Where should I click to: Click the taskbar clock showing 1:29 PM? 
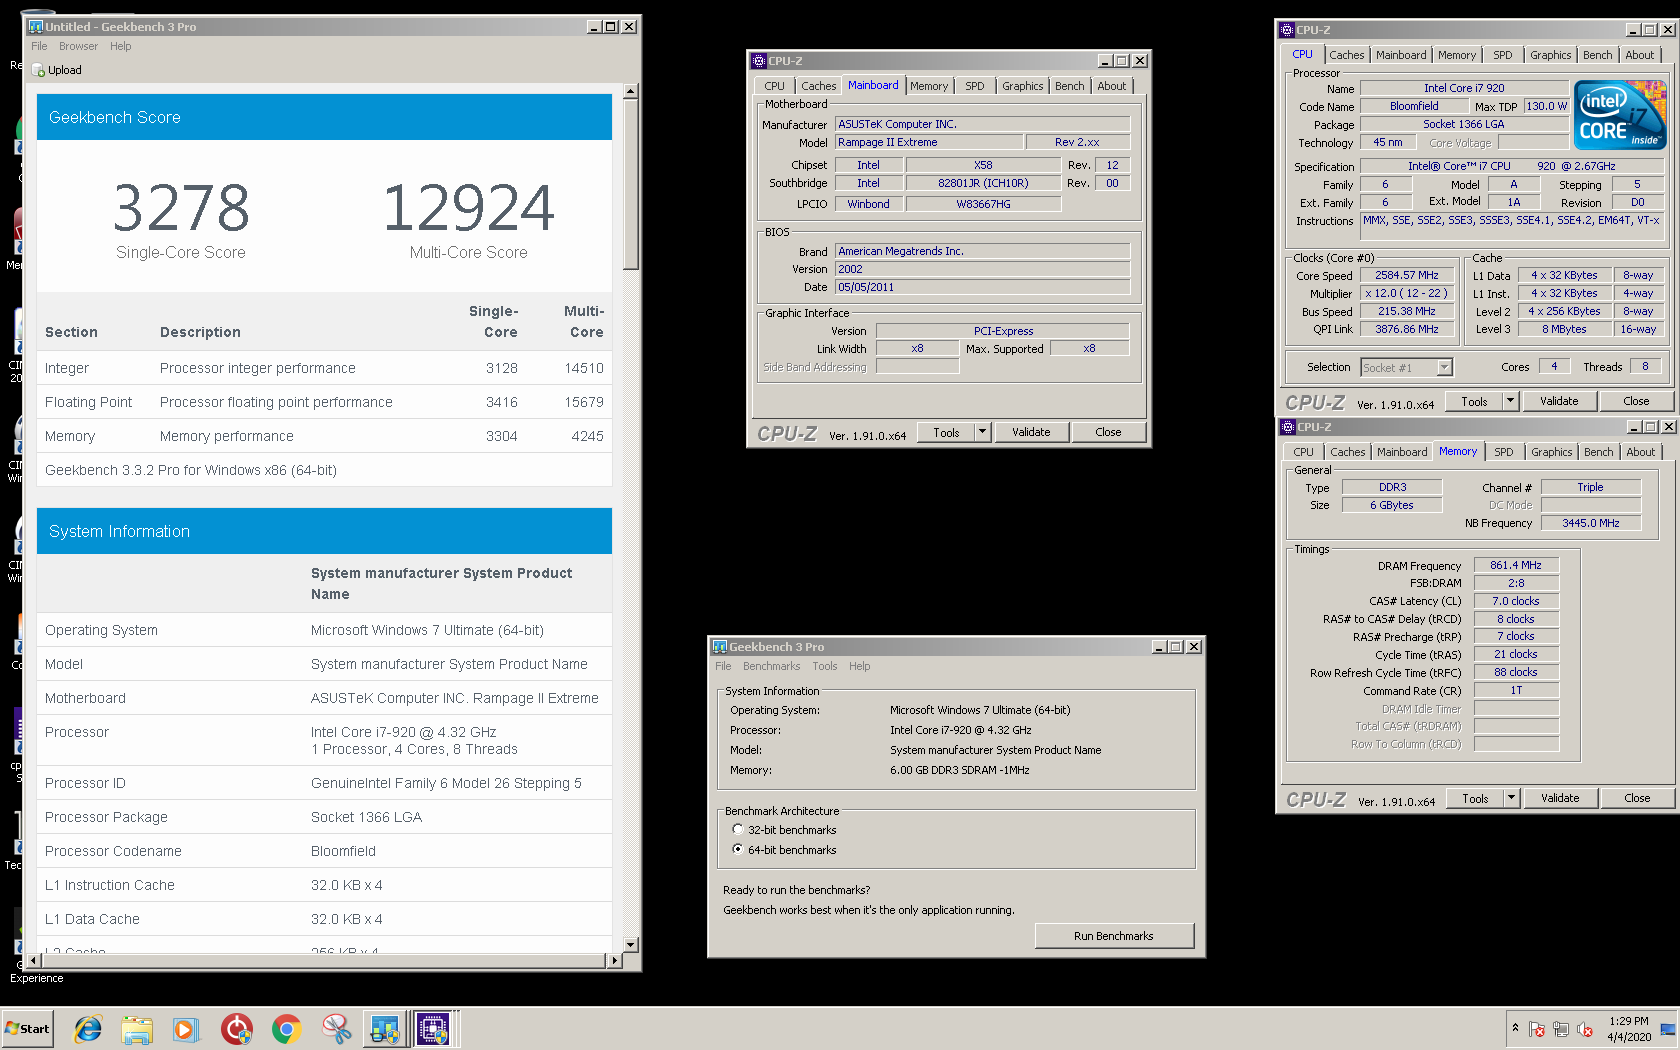1629,1029
